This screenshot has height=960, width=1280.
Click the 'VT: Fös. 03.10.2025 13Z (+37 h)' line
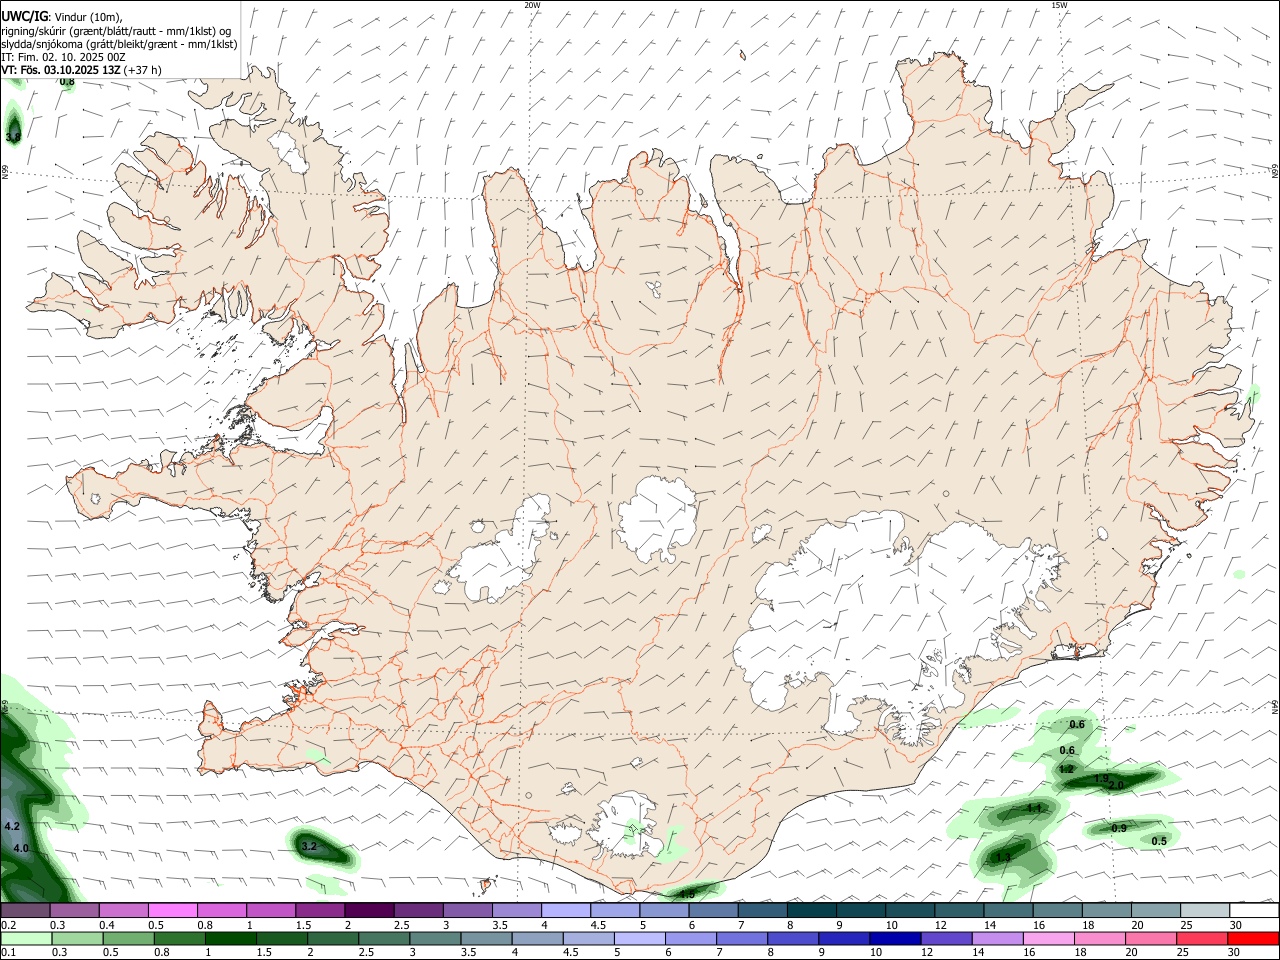[x=81, y=70]
